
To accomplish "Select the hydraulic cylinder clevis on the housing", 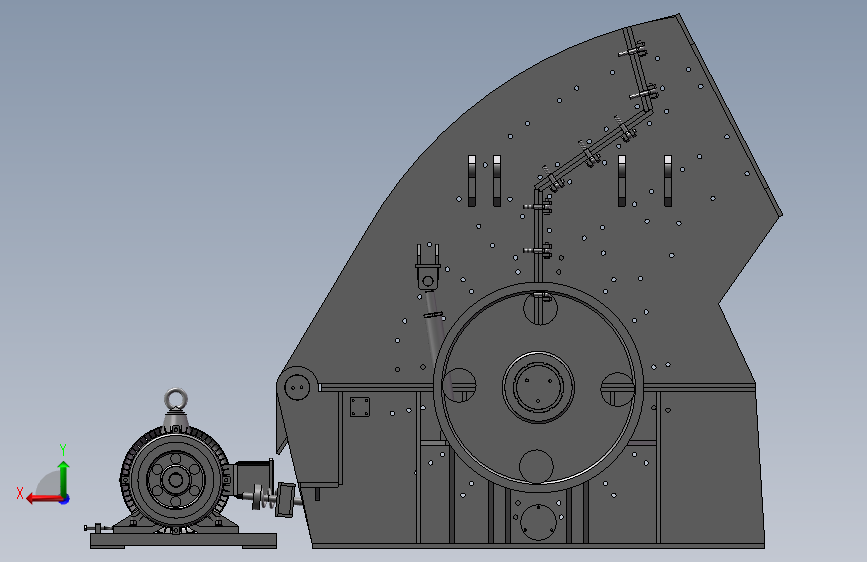I will pos(428,267).
